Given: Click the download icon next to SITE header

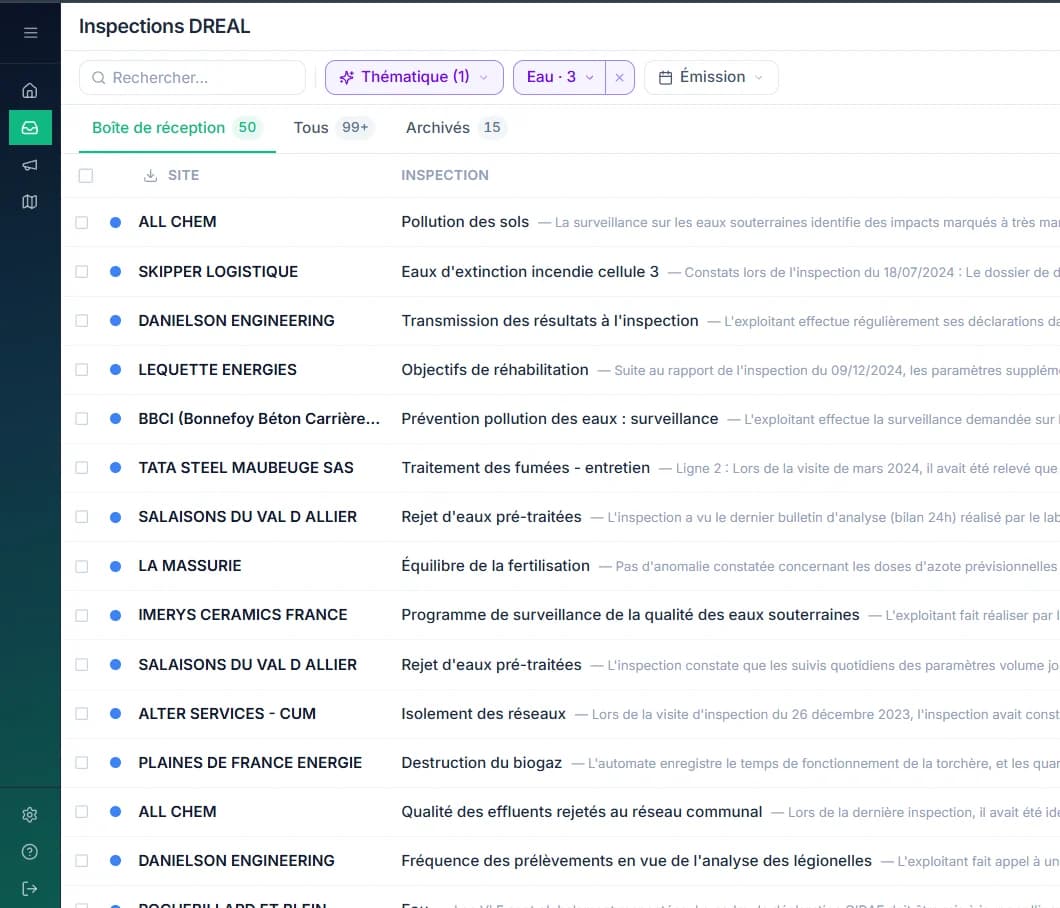Looking at the screenshot, I should 151,175.
